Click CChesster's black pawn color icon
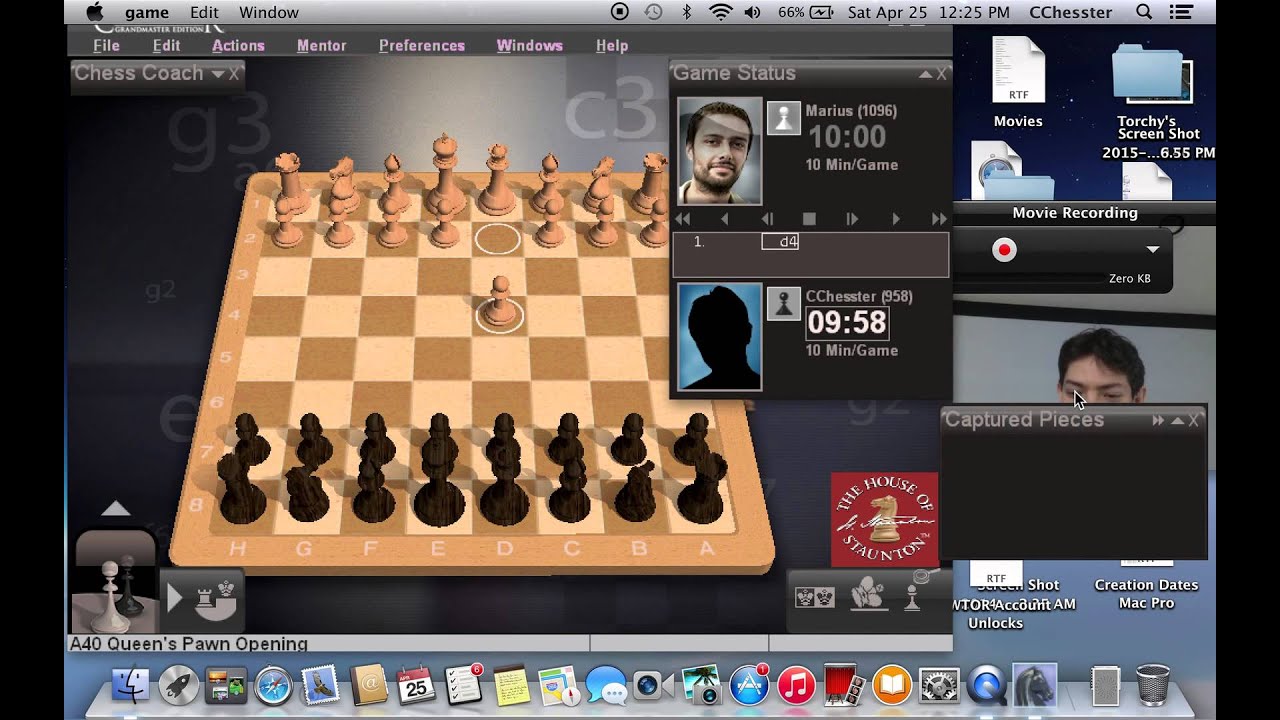 tap(784, 304)
